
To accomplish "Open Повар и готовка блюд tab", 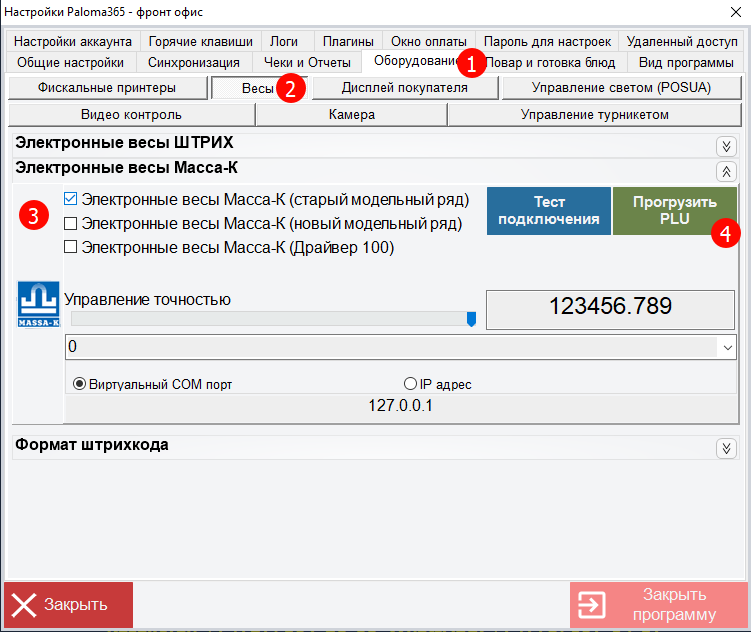I will 551,62.
